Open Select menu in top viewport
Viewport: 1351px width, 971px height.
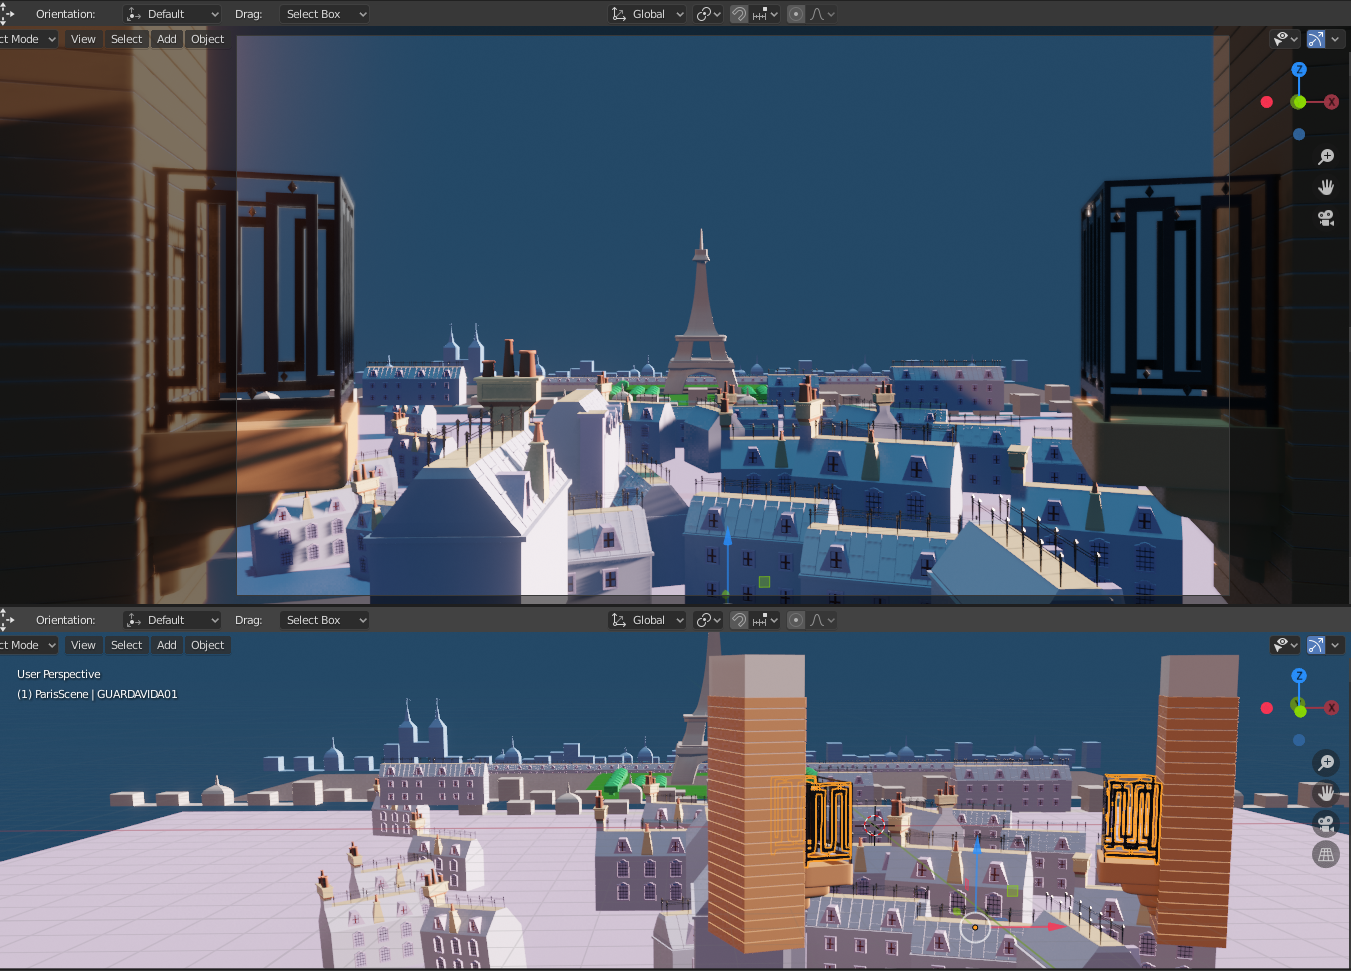126,39
